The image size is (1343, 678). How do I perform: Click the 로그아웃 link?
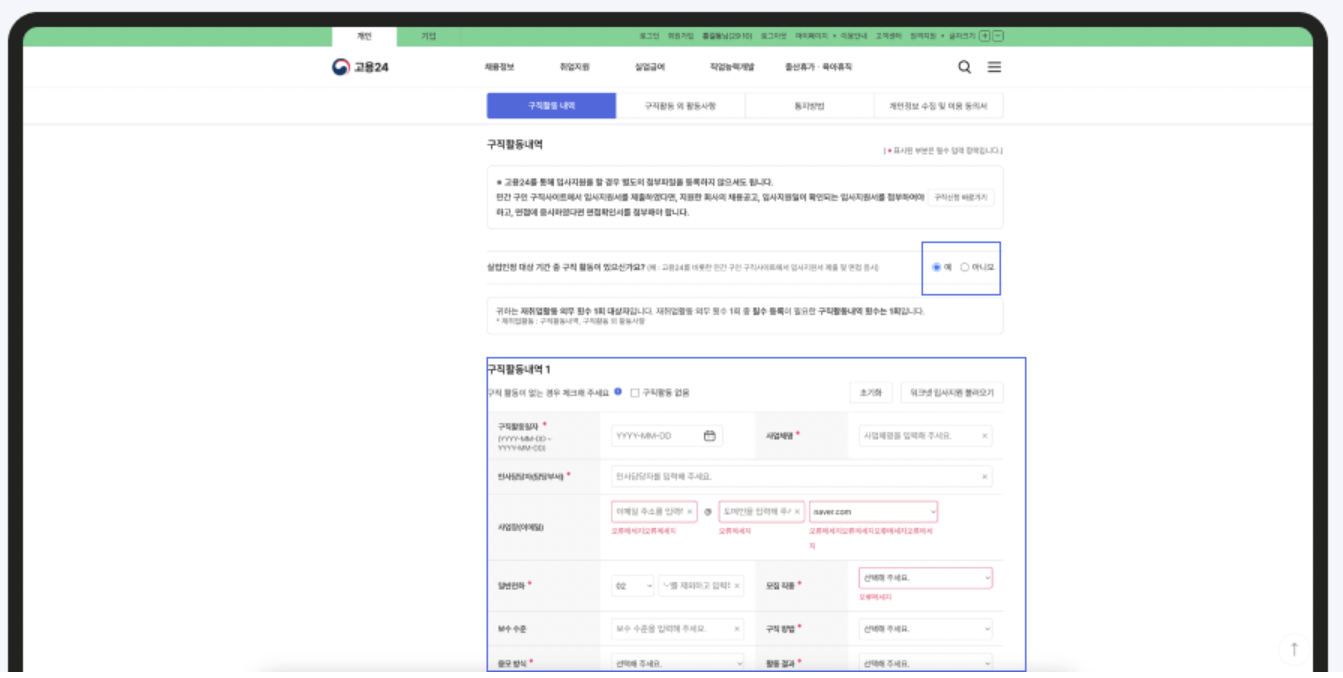point(773,36)
